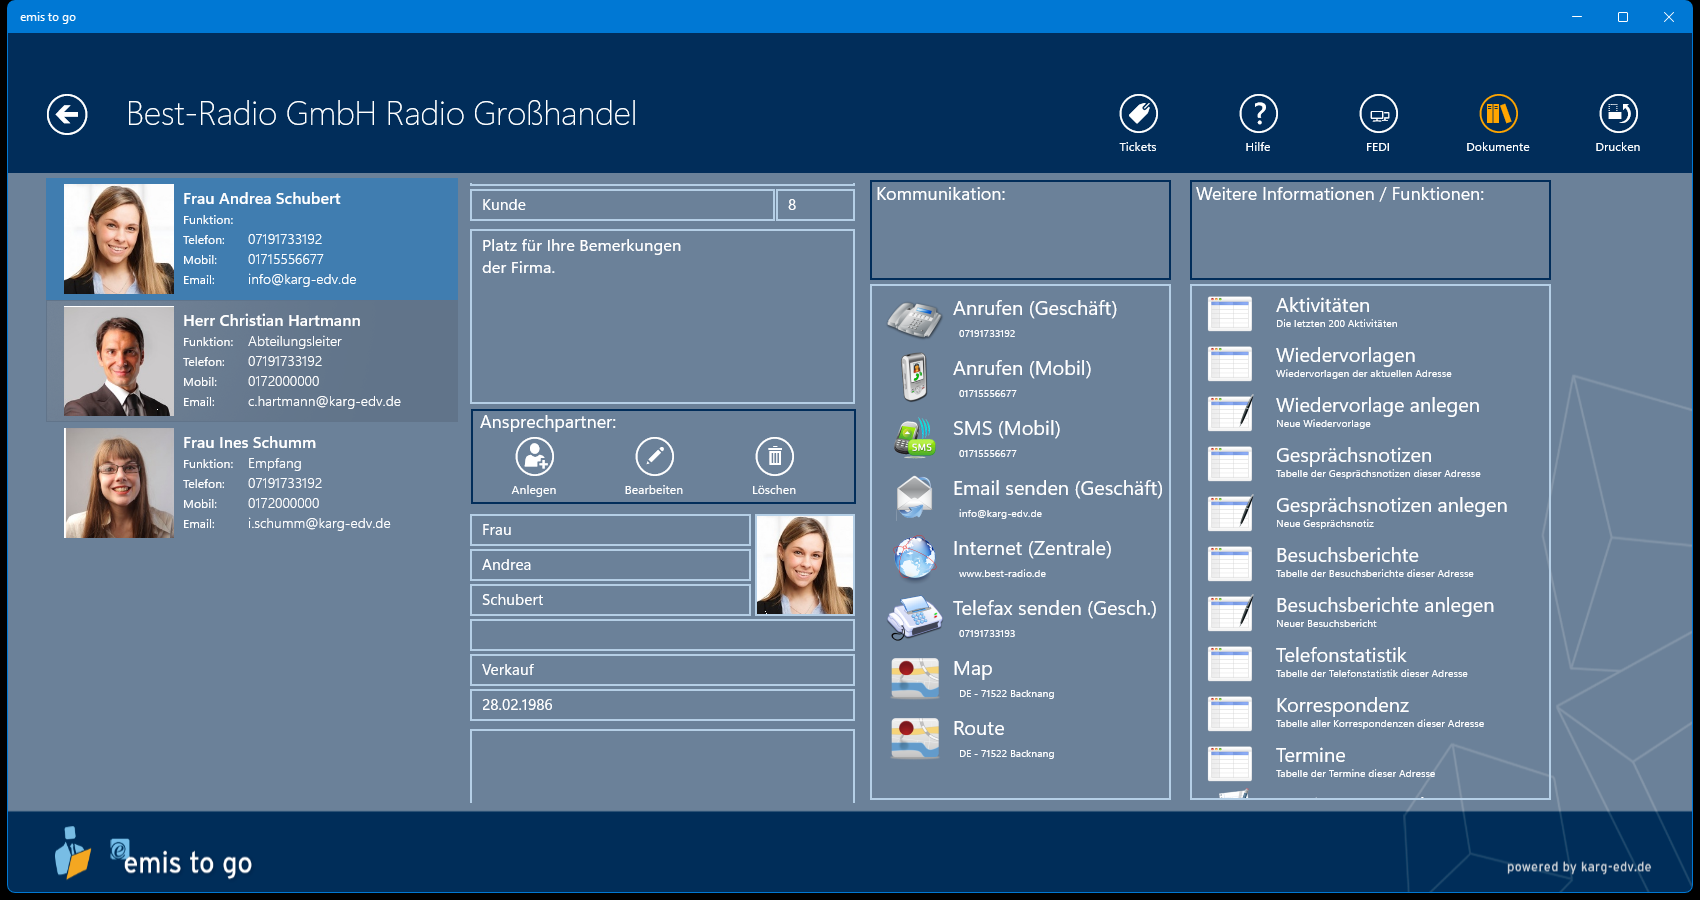Click the SMS (Mobil) icon
Viewport: 1700px width, 900px height.
click(x=914, y=438)
